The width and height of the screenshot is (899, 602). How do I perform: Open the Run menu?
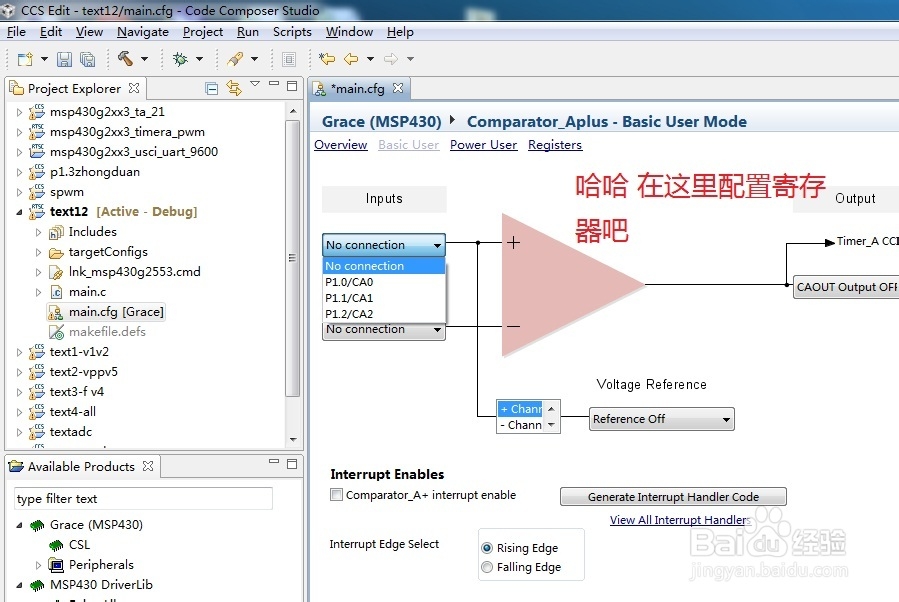(248, 32)
